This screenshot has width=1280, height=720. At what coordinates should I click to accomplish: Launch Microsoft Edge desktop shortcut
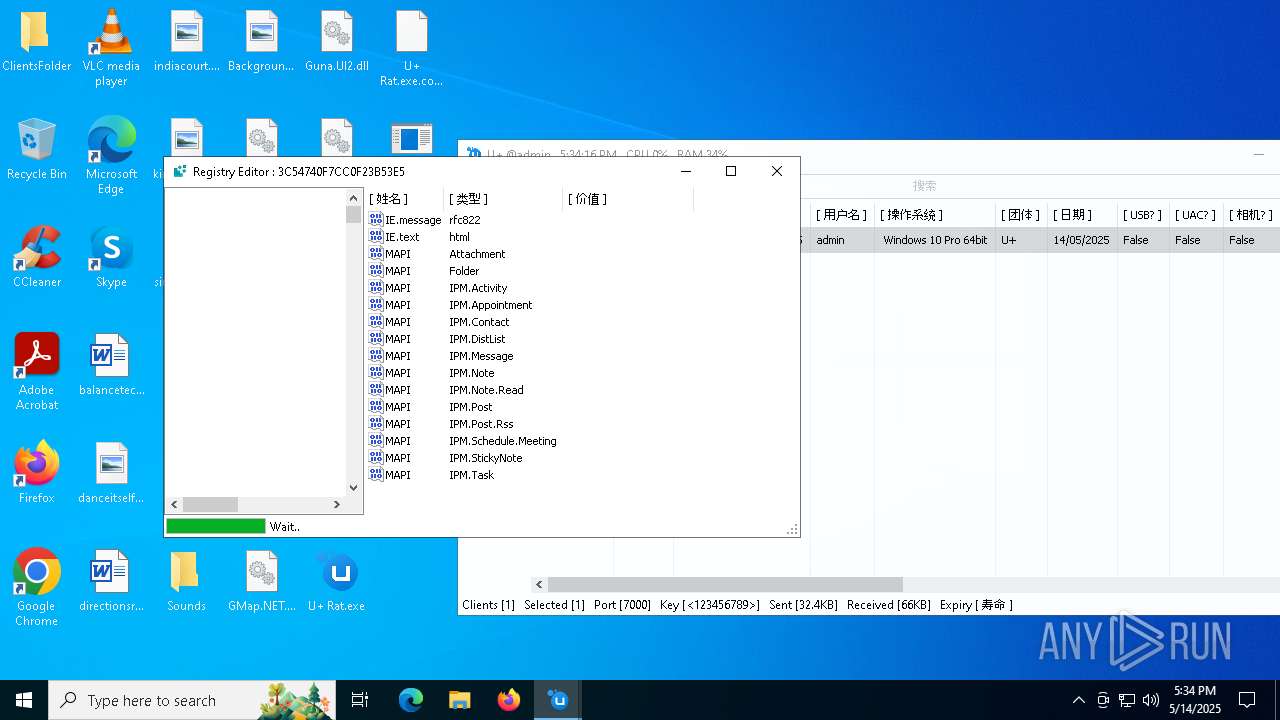coord(111,156)
